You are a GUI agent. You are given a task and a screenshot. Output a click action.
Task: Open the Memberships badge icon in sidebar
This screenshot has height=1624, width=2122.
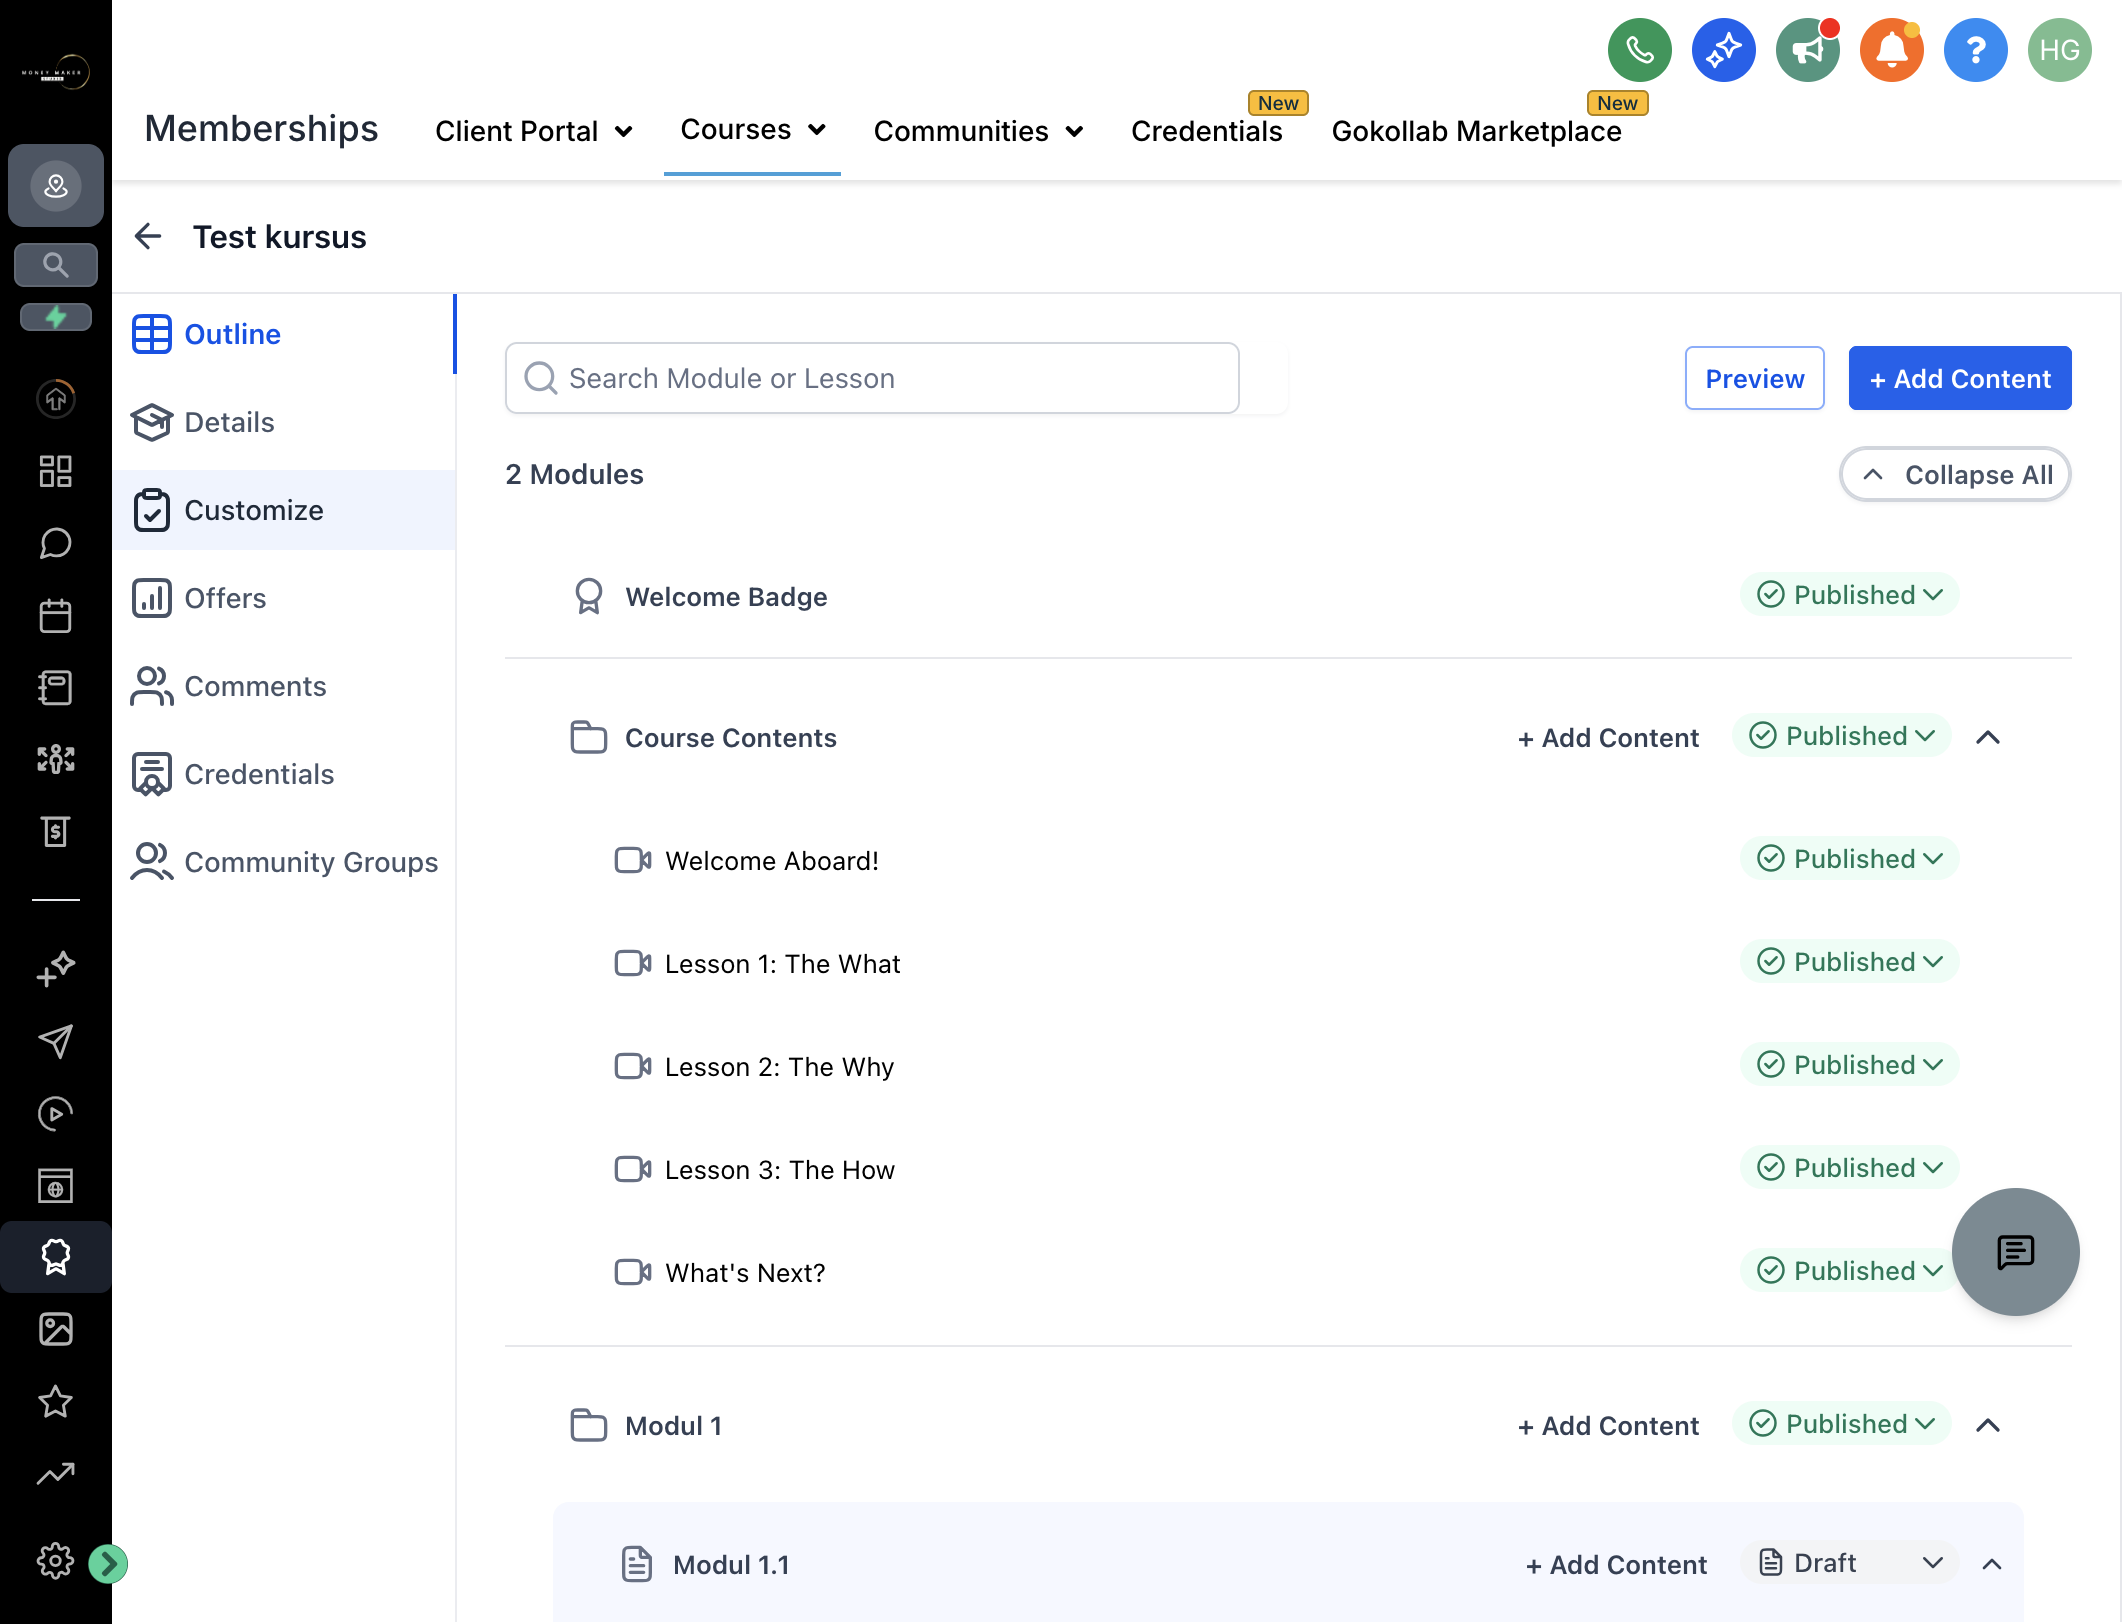coord(56,1257)
